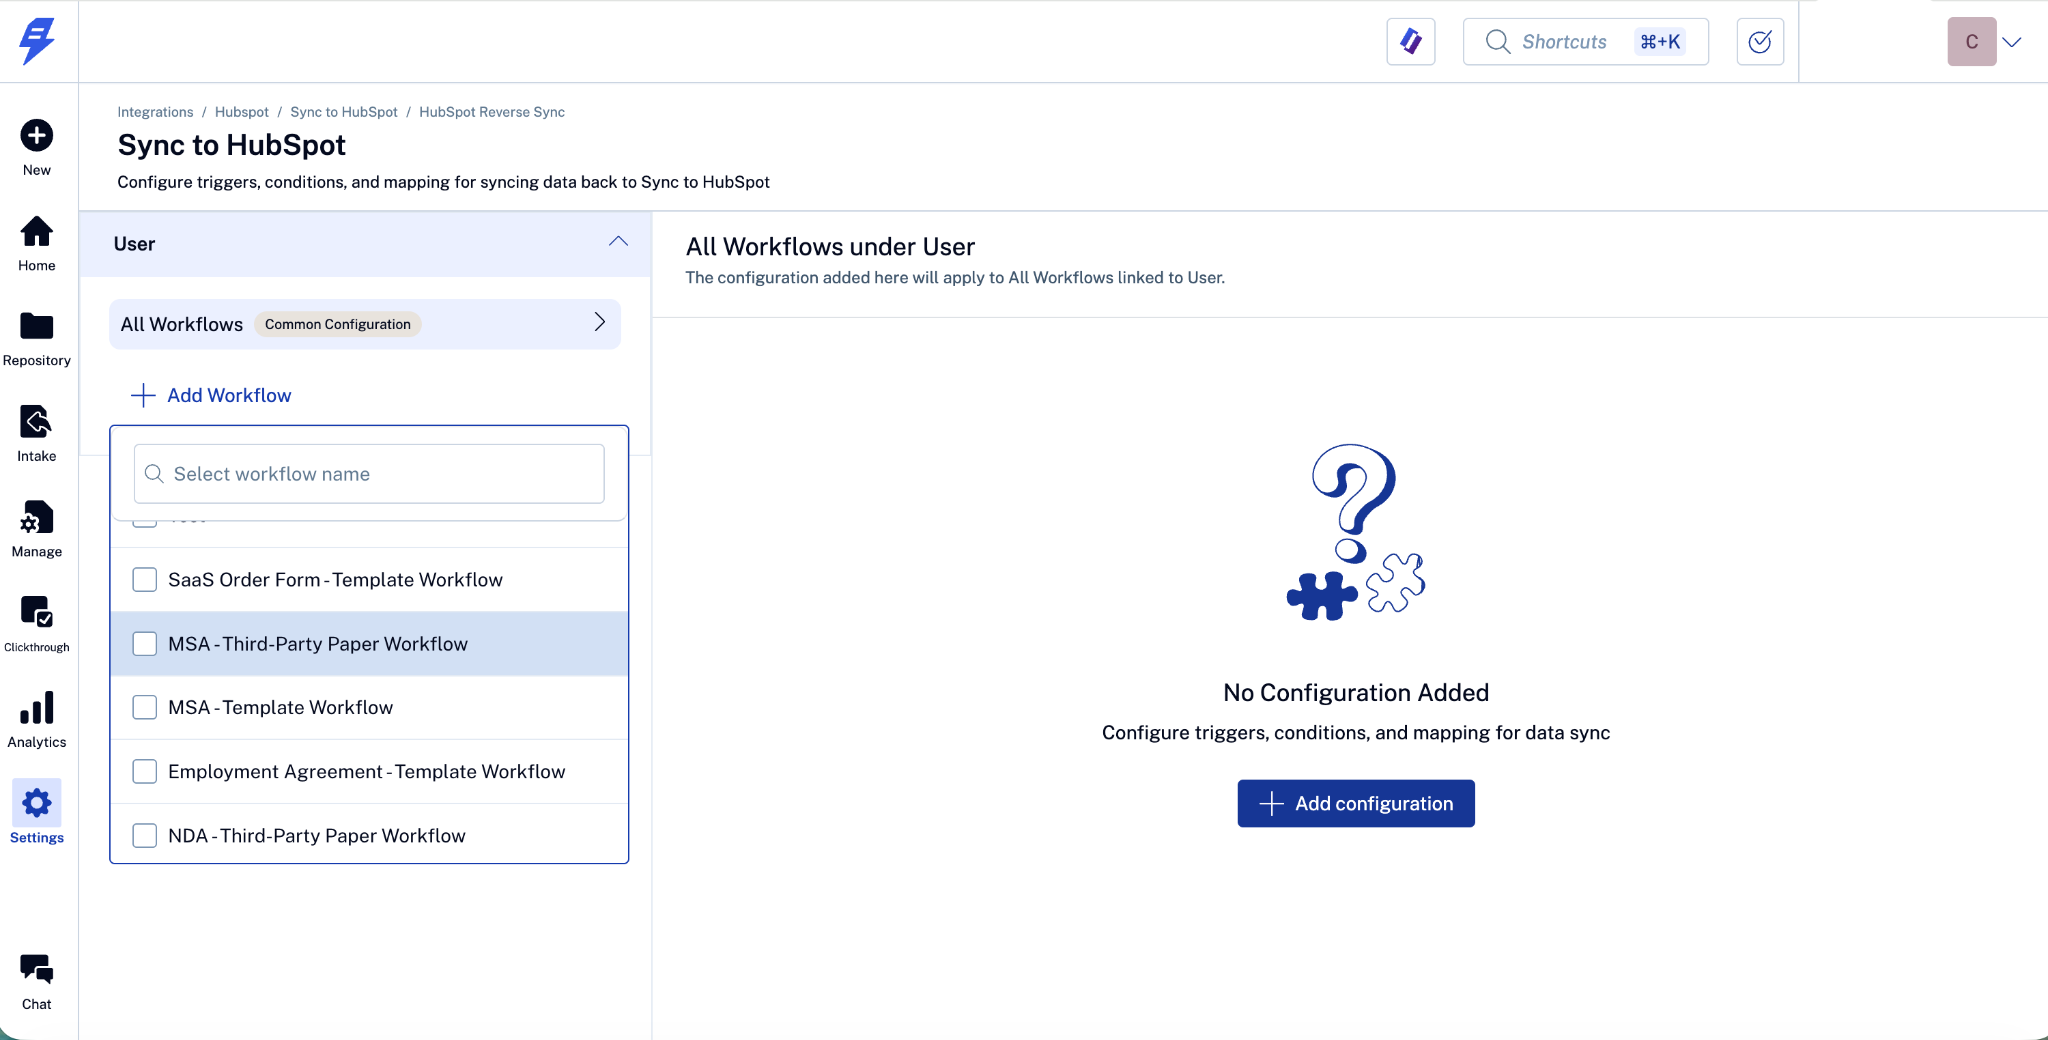
Task: Open the Shortcuts search bar
Action: click(x=1585, y=42)
